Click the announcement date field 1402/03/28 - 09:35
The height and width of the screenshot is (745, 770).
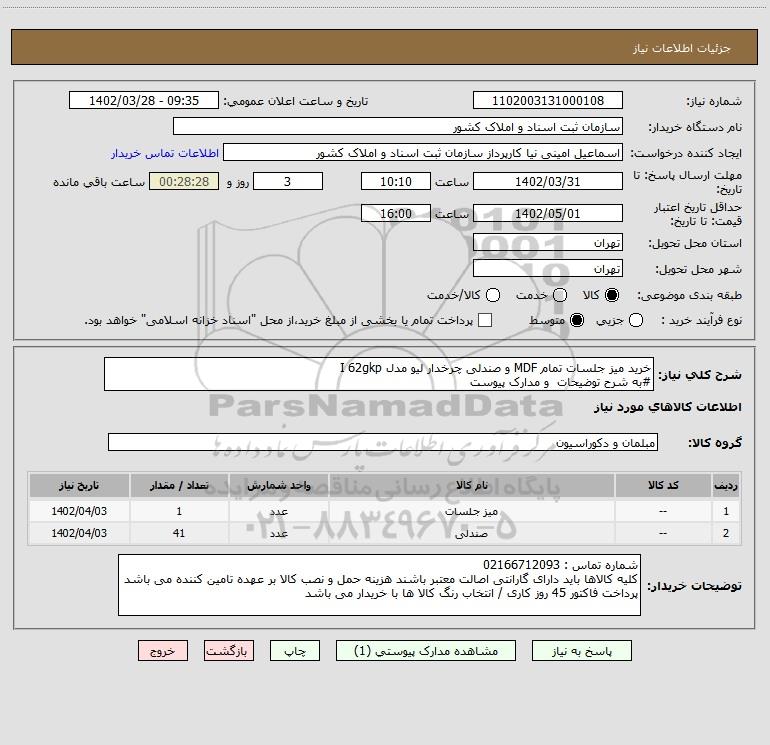point(144,100)
